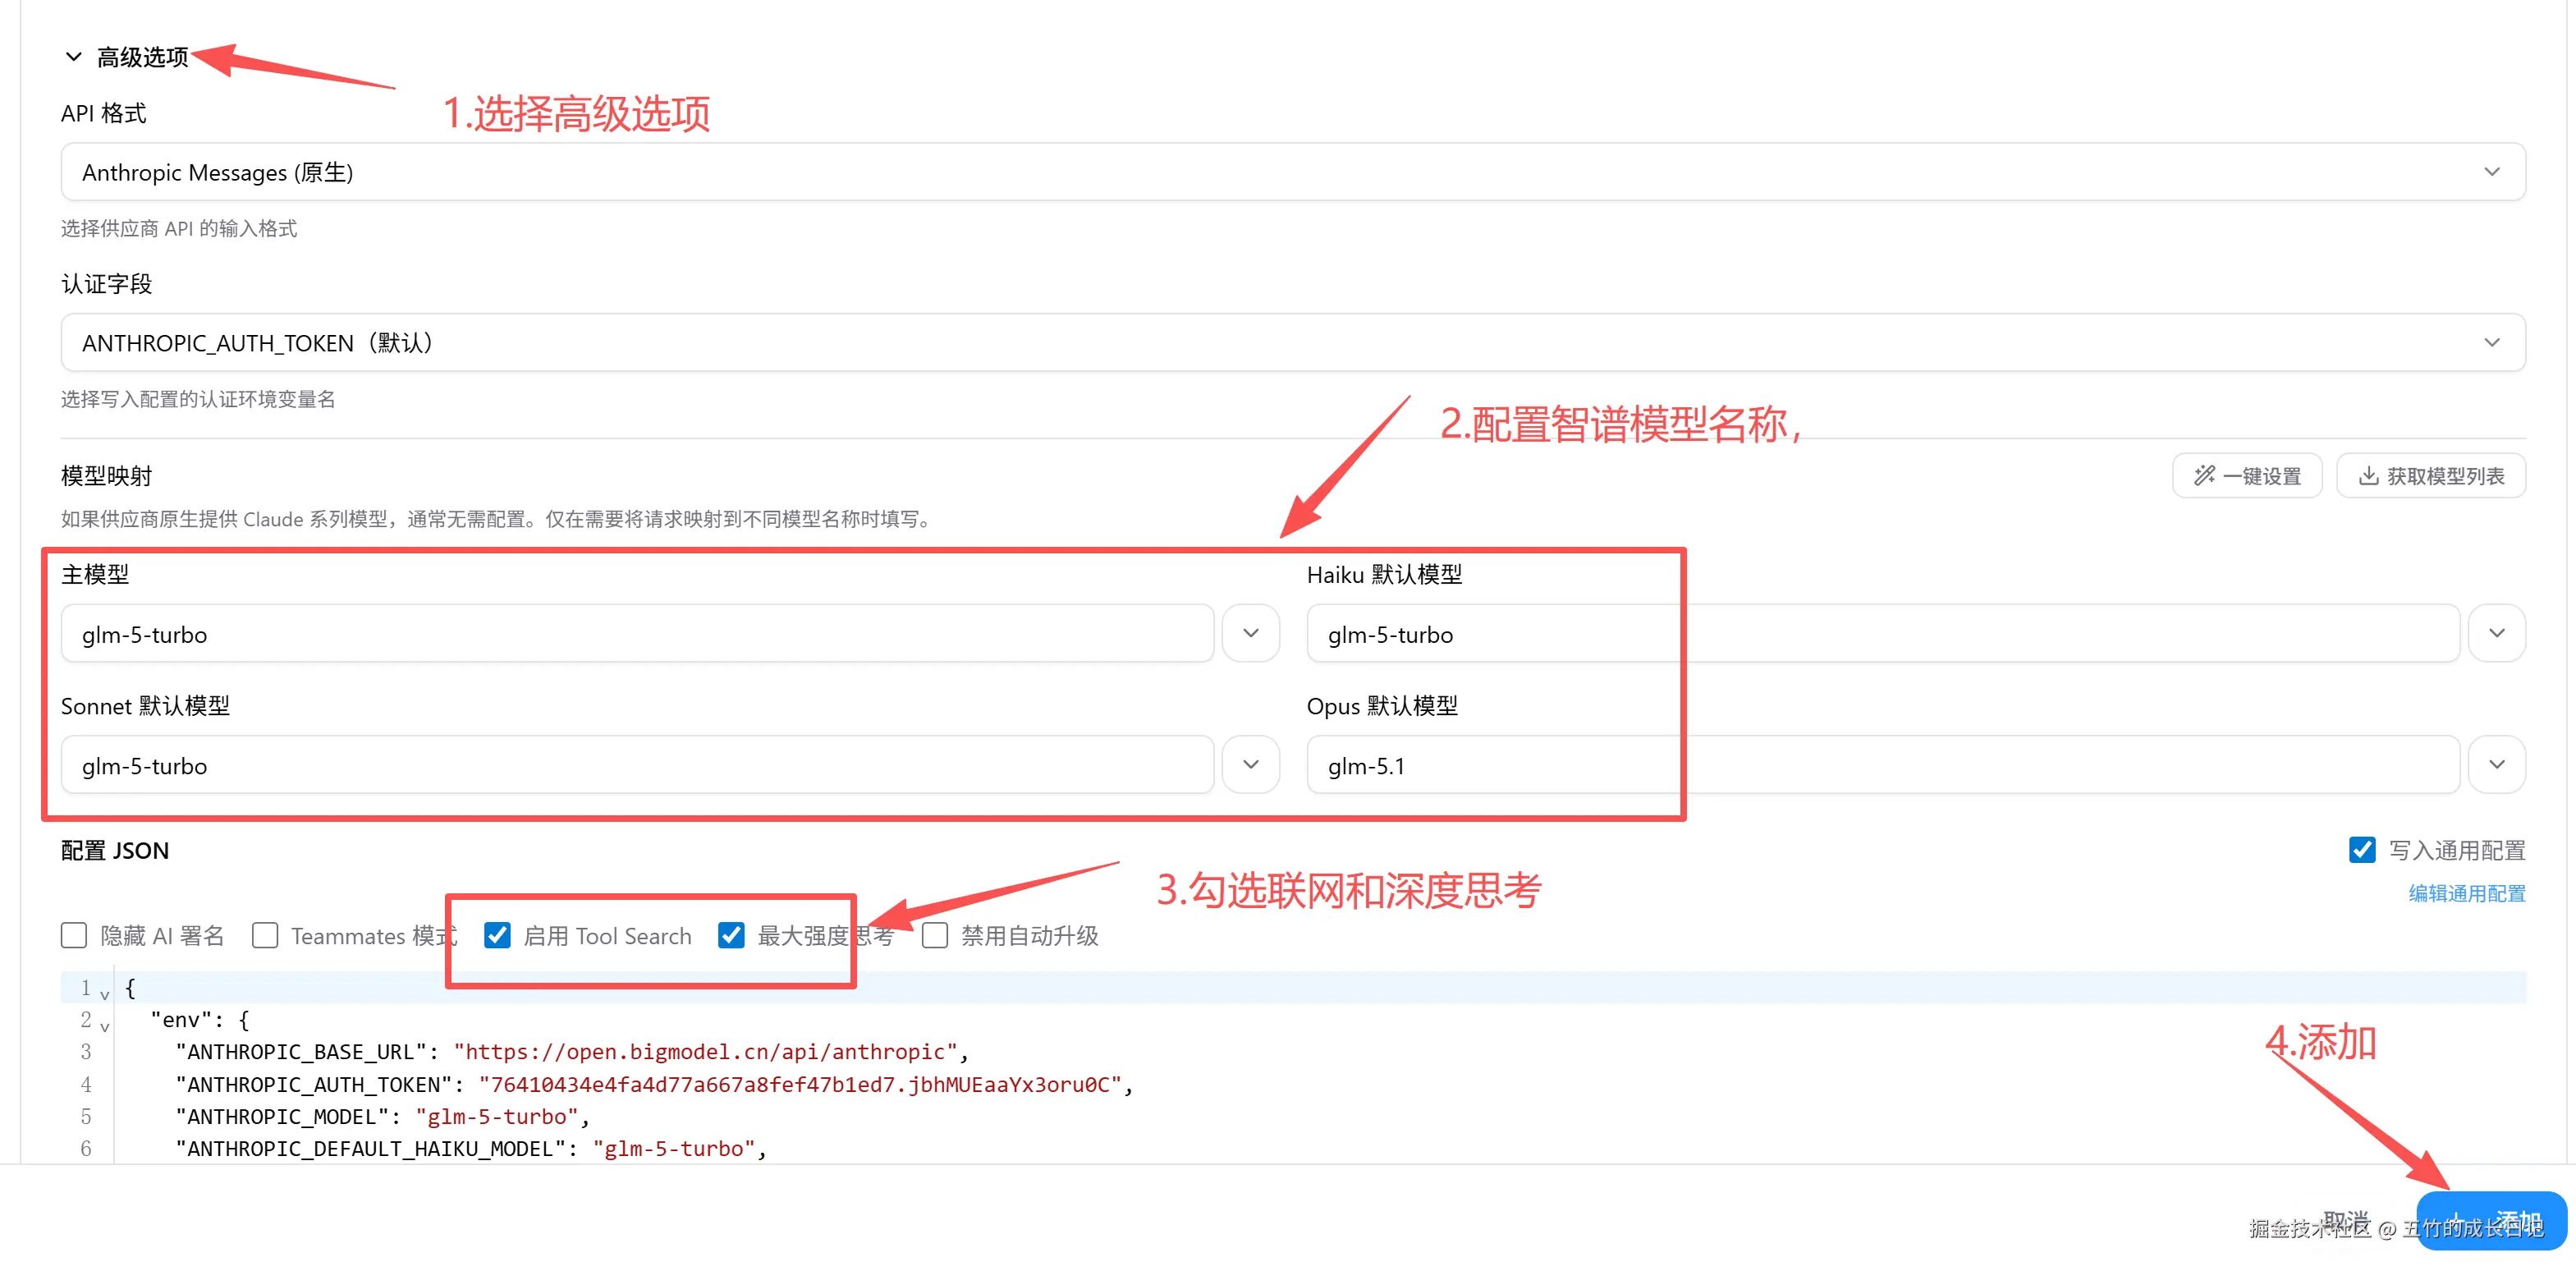Click the 取消 button

pyautogui.click(x=2346, y=1221)
